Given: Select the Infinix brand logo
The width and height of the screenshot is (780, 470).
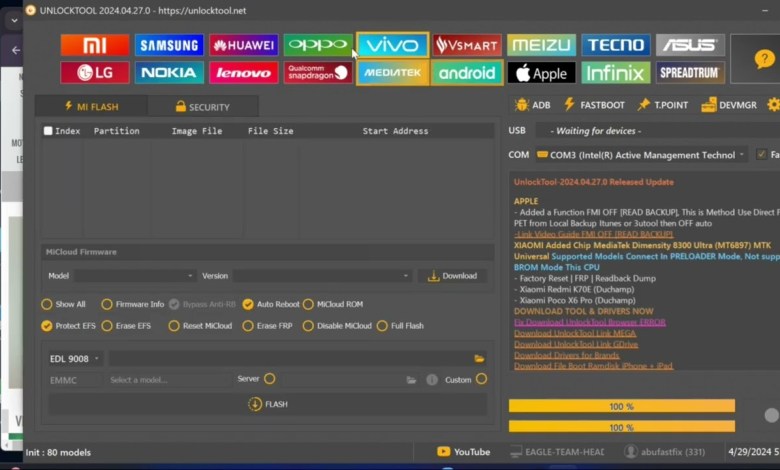Looking at the screenshot, I should click(x=616, y=73).
